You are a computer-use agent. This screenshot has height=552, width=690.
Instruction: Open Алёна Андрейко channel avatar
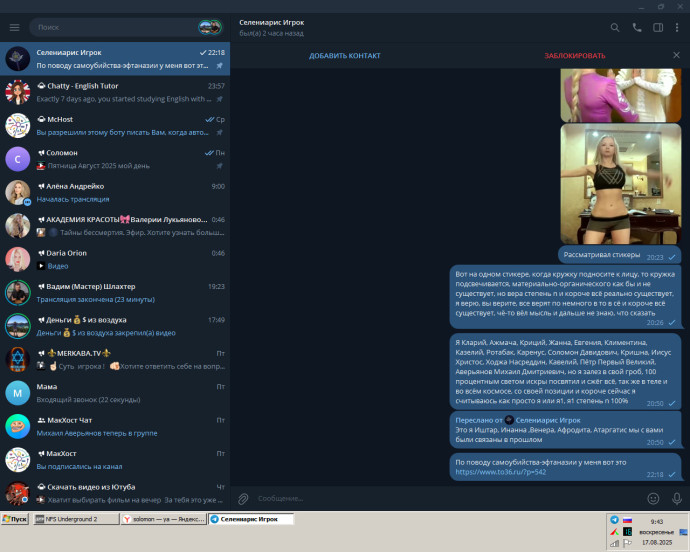tap(18, 192)
